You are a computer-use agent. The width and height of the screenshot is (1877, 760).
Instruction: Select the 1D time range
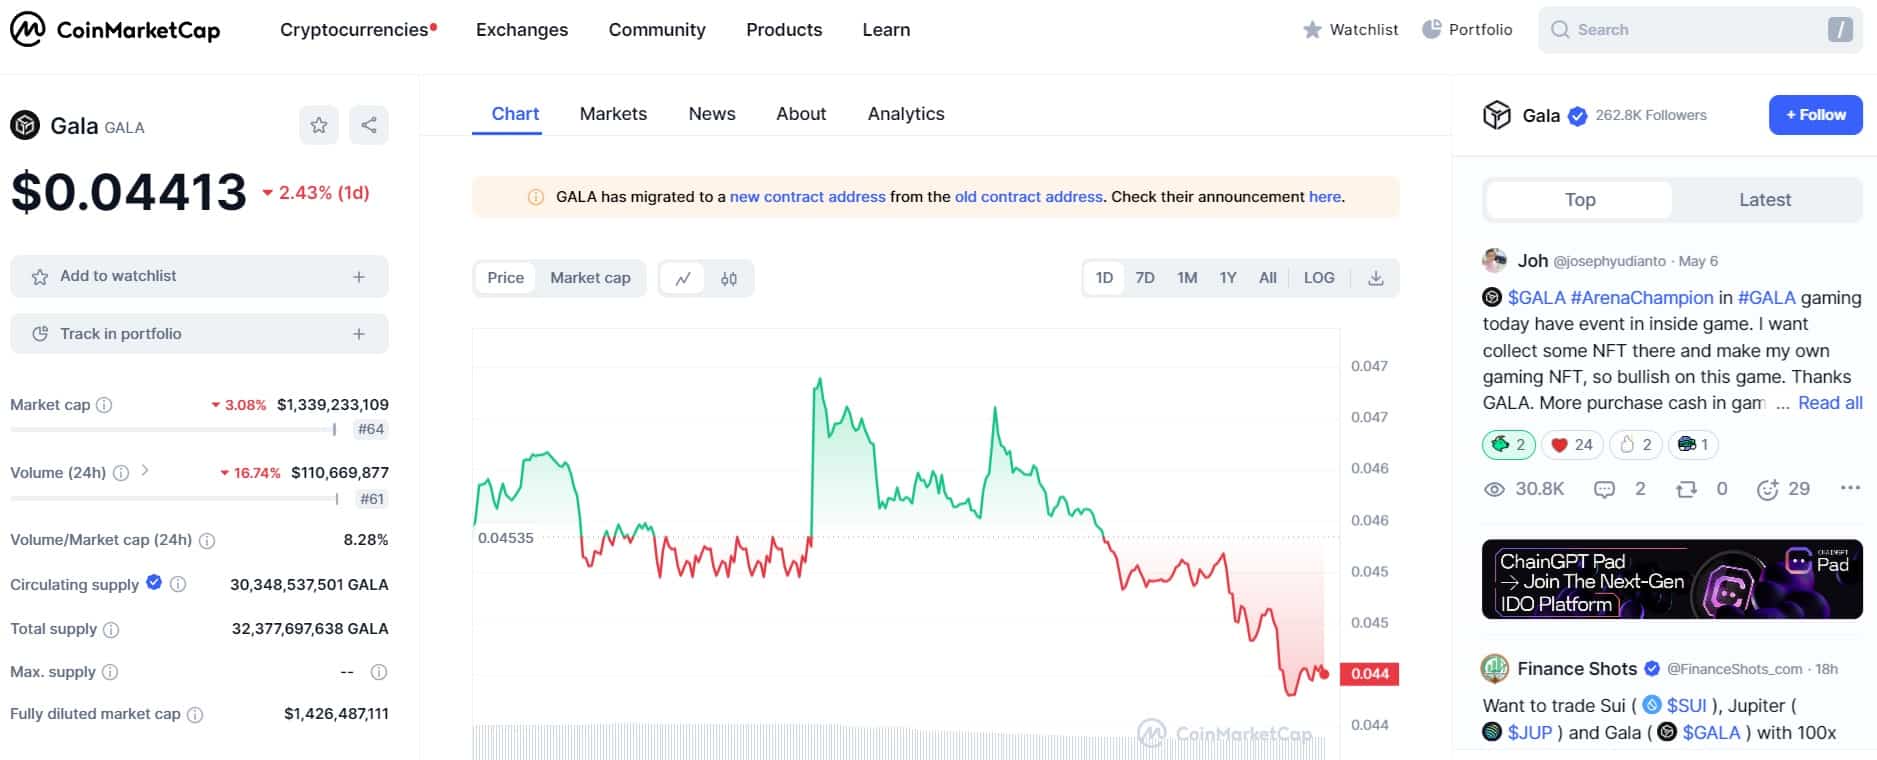1104,278
